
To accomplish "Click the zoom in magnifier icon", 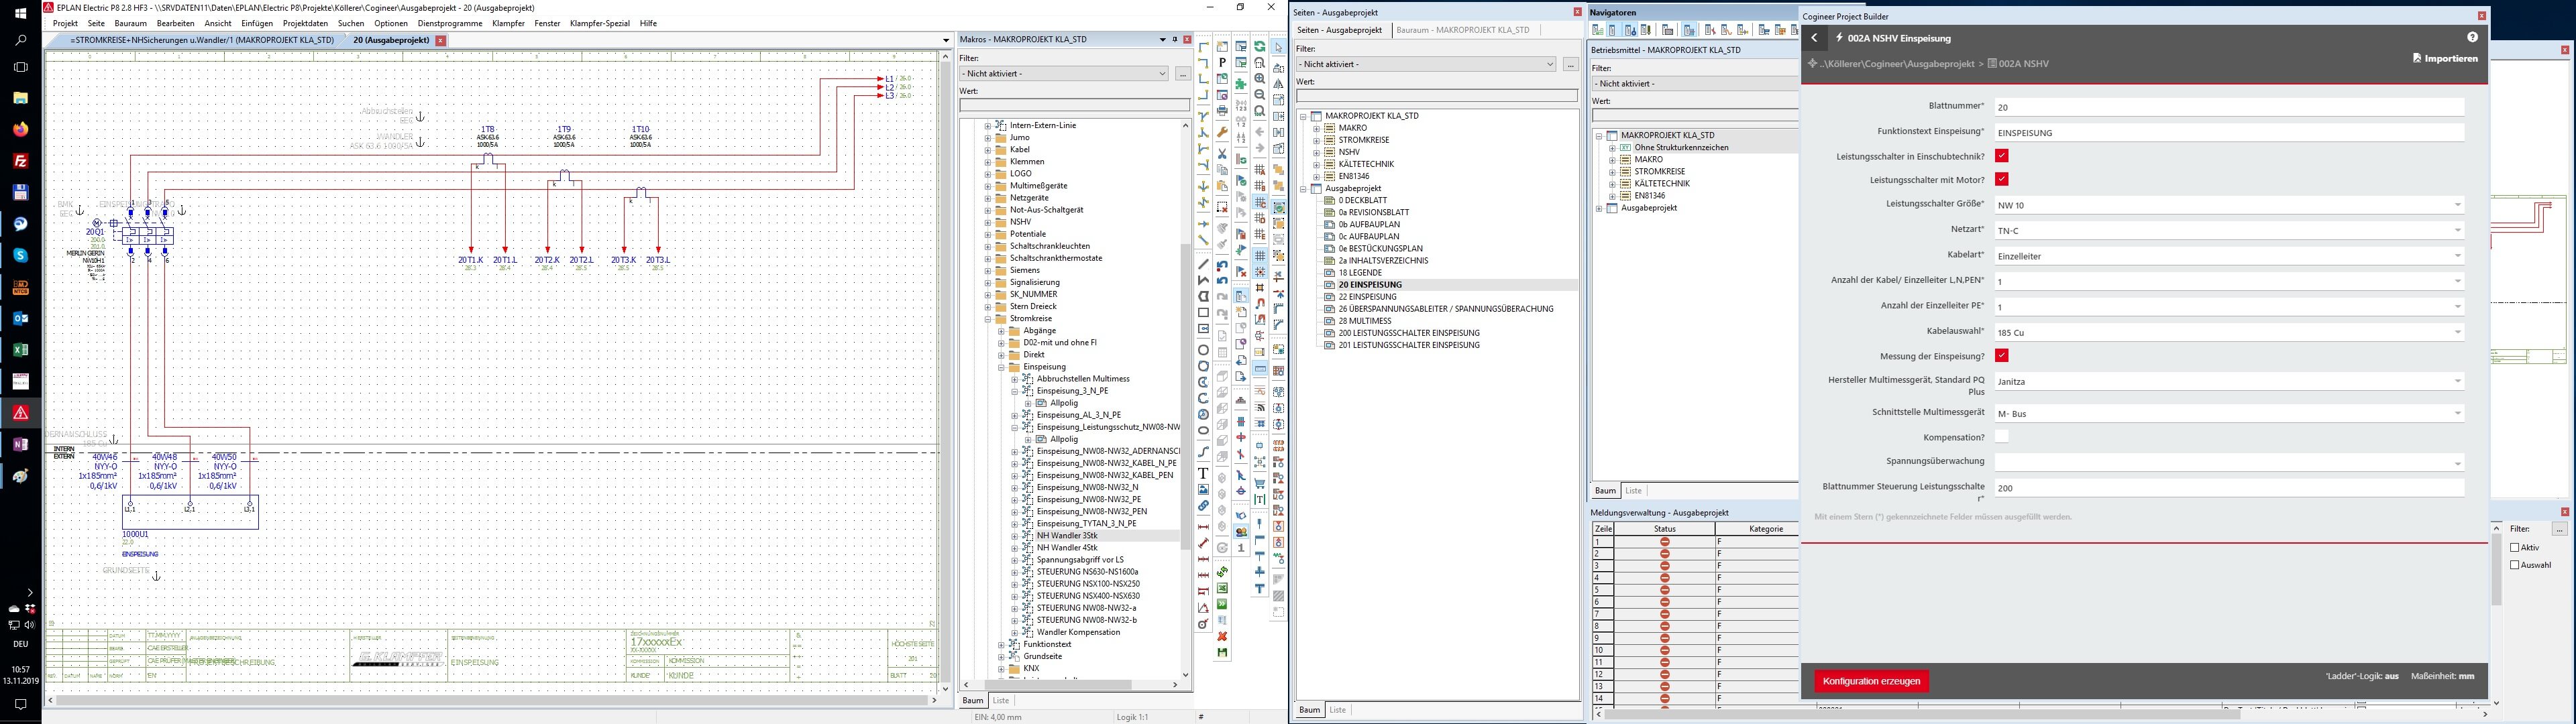I will click(1260, 78).
